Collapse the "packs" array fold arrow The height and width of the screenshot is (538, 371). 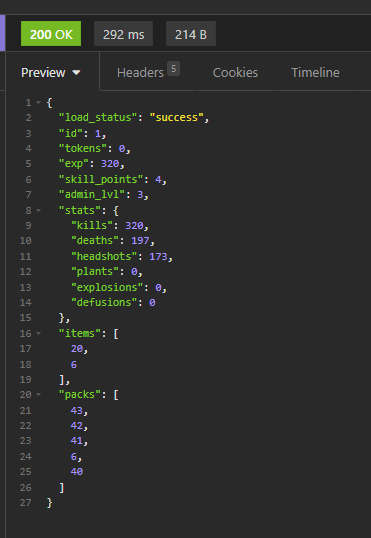(38, 395)
